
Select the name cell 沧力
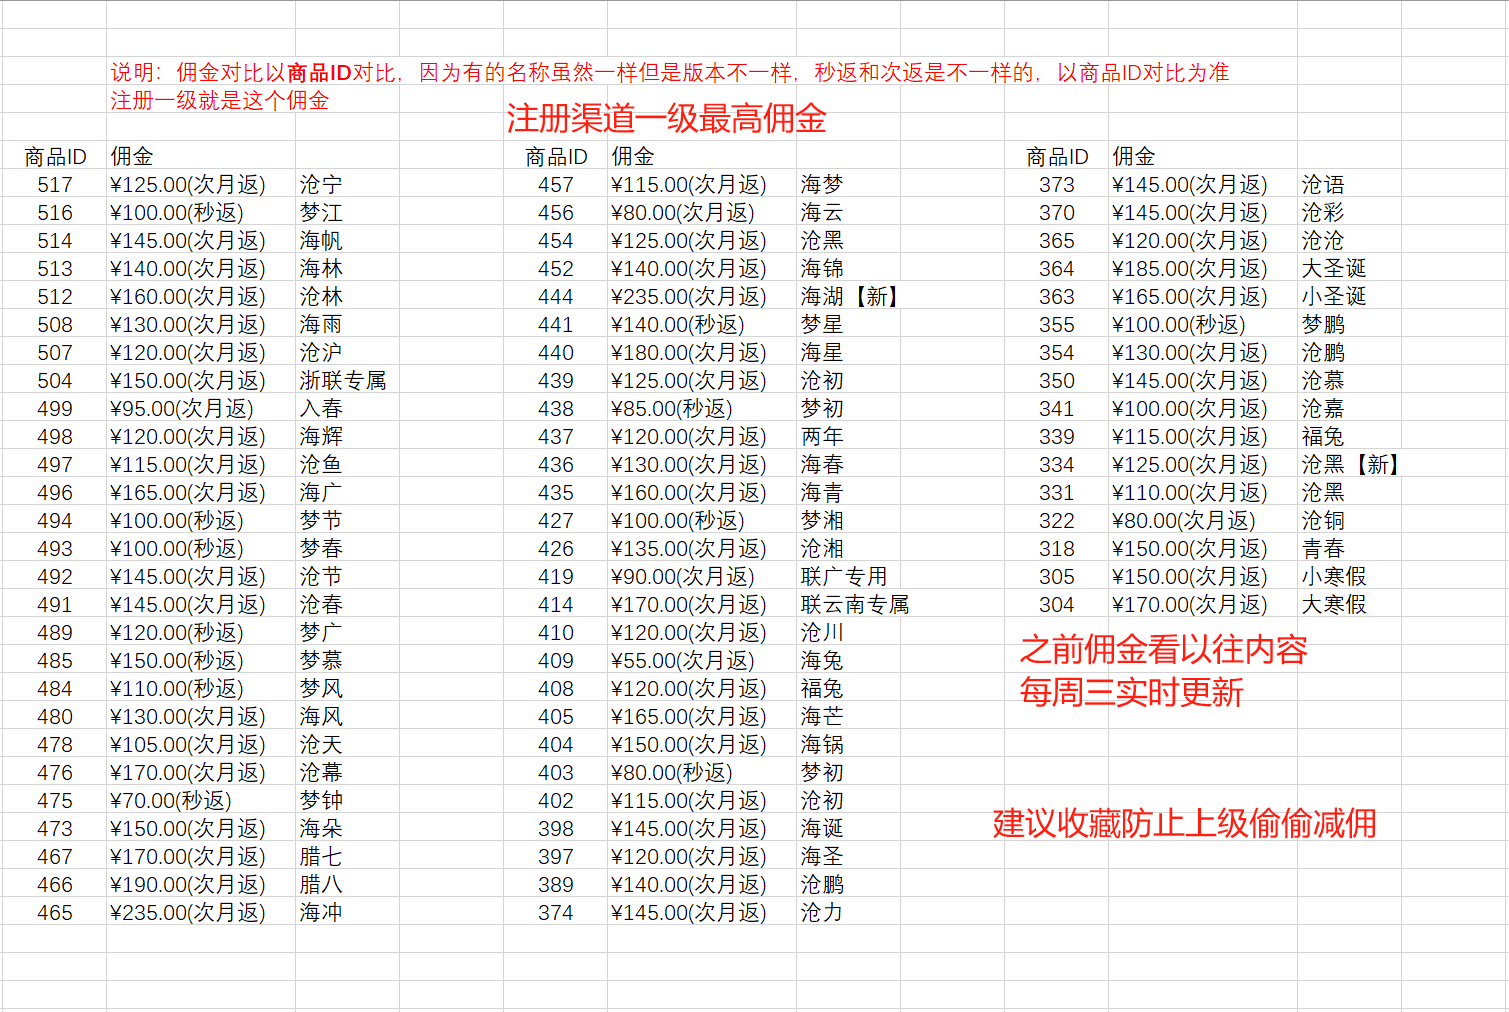click(848, 913)
